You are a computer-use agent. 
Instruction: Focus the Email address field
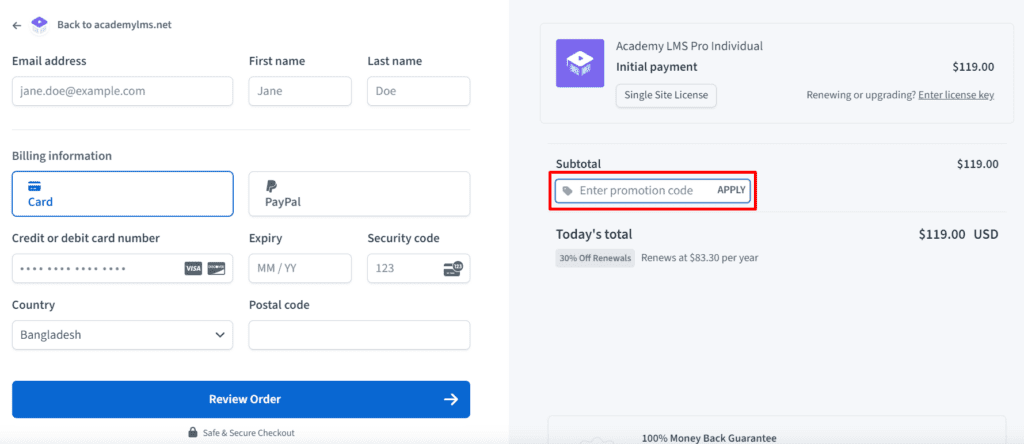tap(122, 91)
